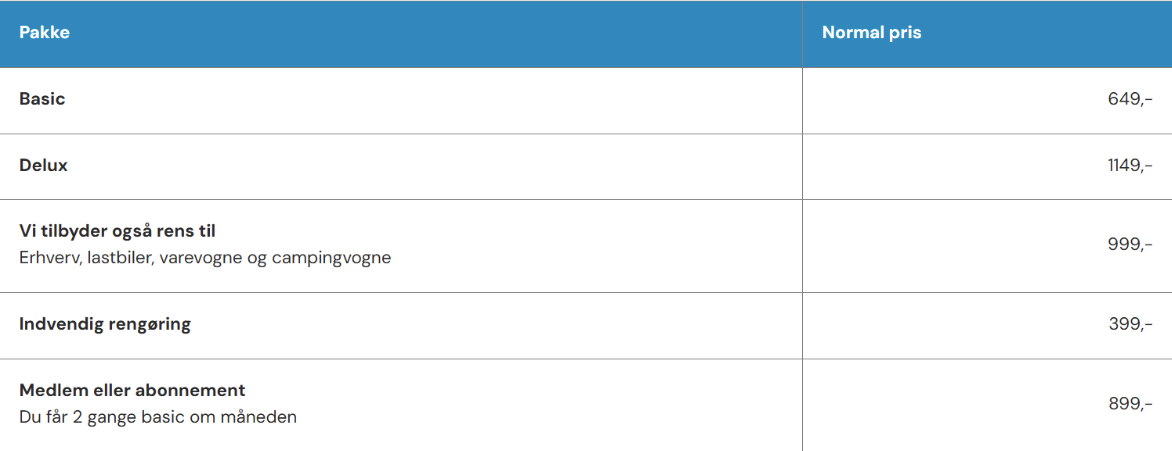Click the 'Vi tilbyder også rens til' heading
1172x451 pixels.
pyautogui.click(x=117, y=231)
